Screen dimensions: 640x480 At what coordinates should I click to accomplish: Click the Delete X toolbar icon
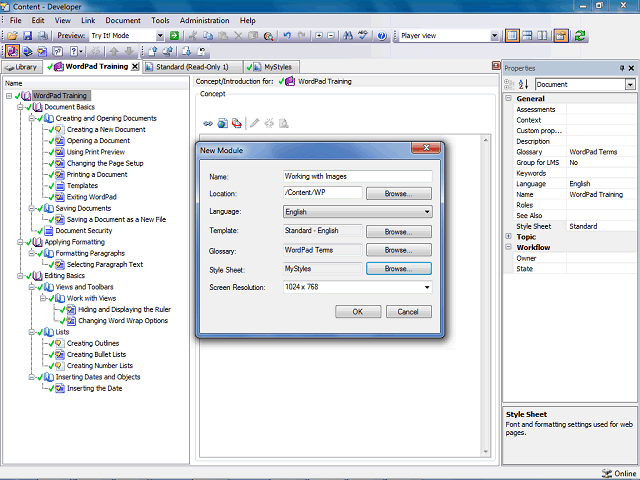pyautogui.click(x=238, y=36)
